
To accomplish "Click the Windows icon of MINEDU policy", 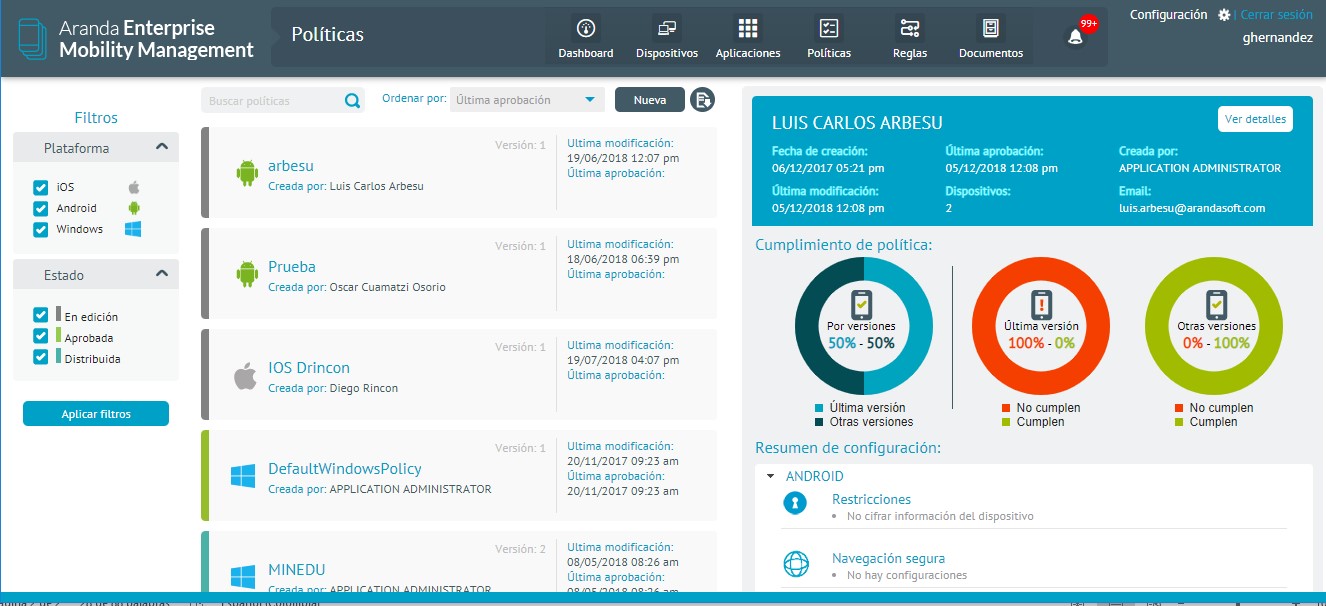I will [x=243, y=577].
